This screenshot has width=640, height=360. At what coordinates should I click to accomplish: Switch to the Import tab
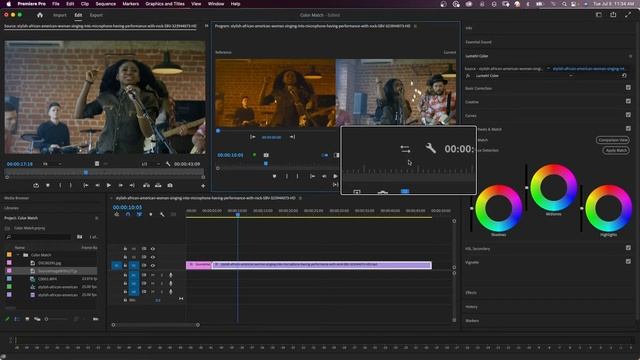pyautogui.click(x=60, y=15)
